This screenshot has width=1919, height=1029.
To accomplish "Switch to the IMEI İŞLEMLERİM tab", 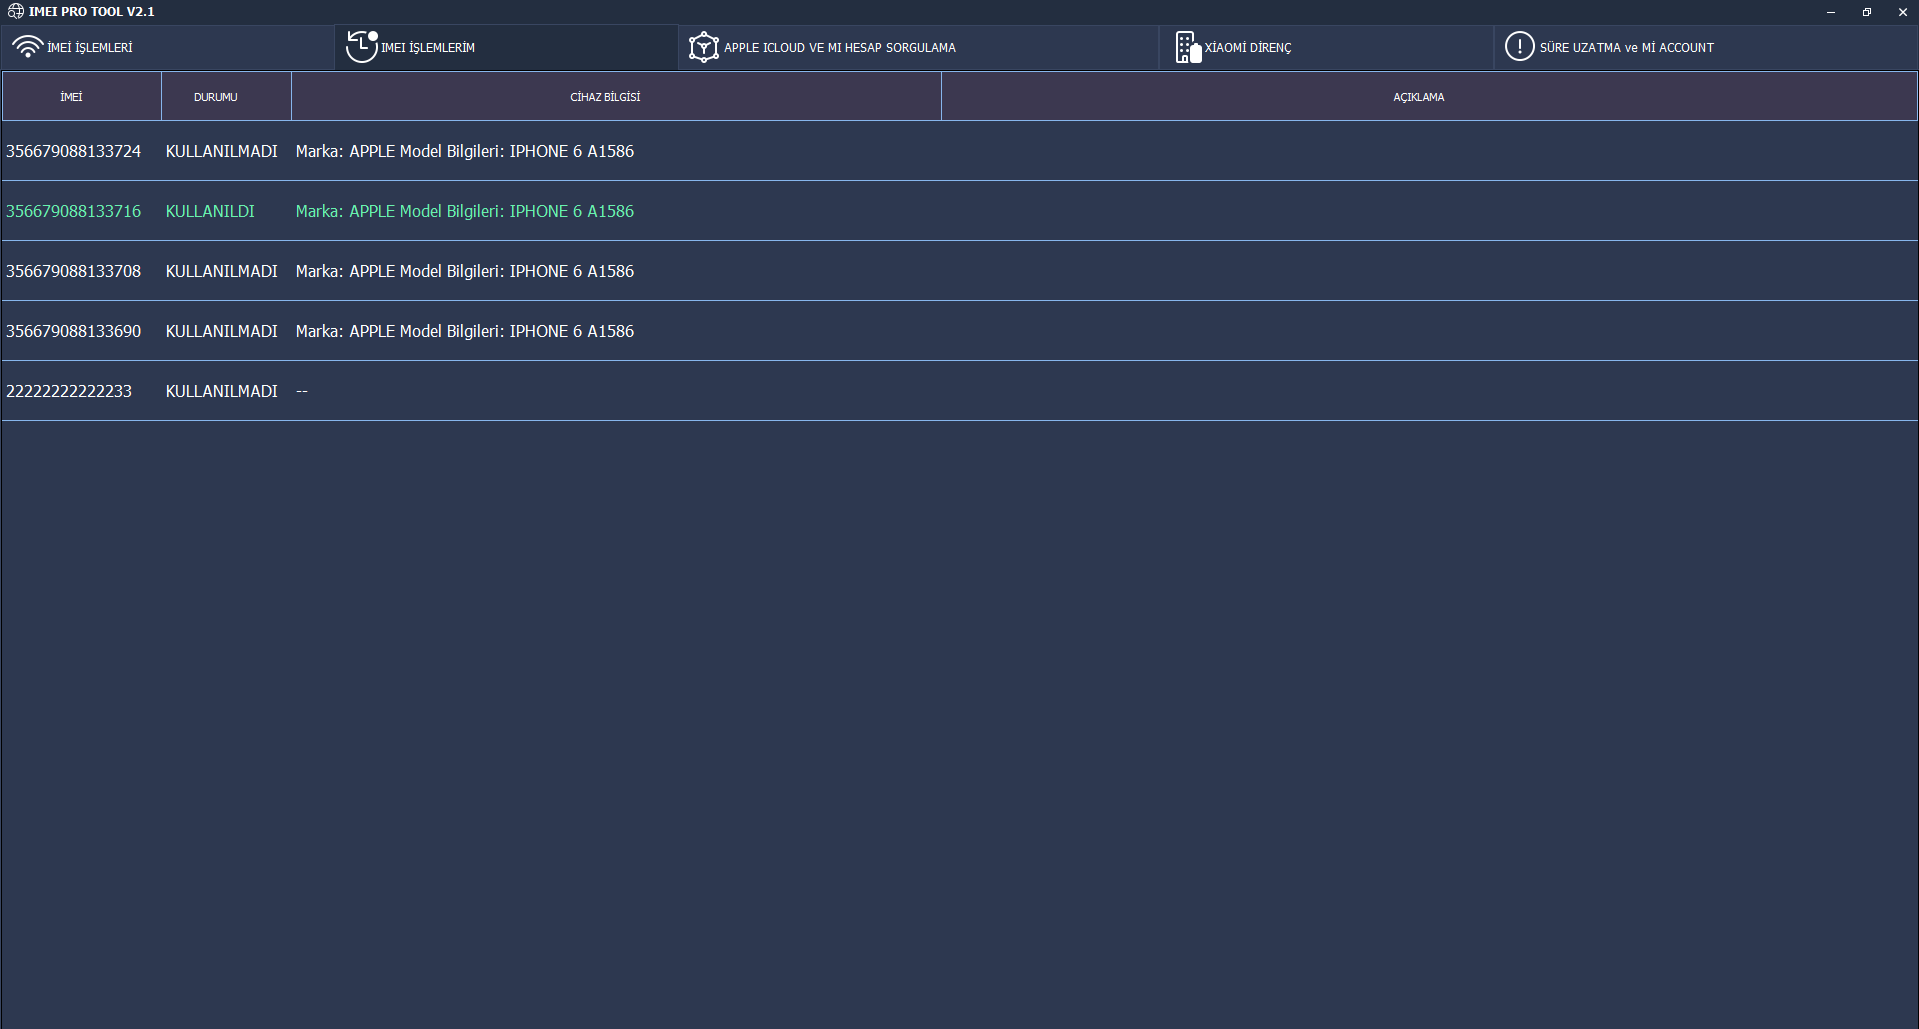I will click(x=506, y=47).
